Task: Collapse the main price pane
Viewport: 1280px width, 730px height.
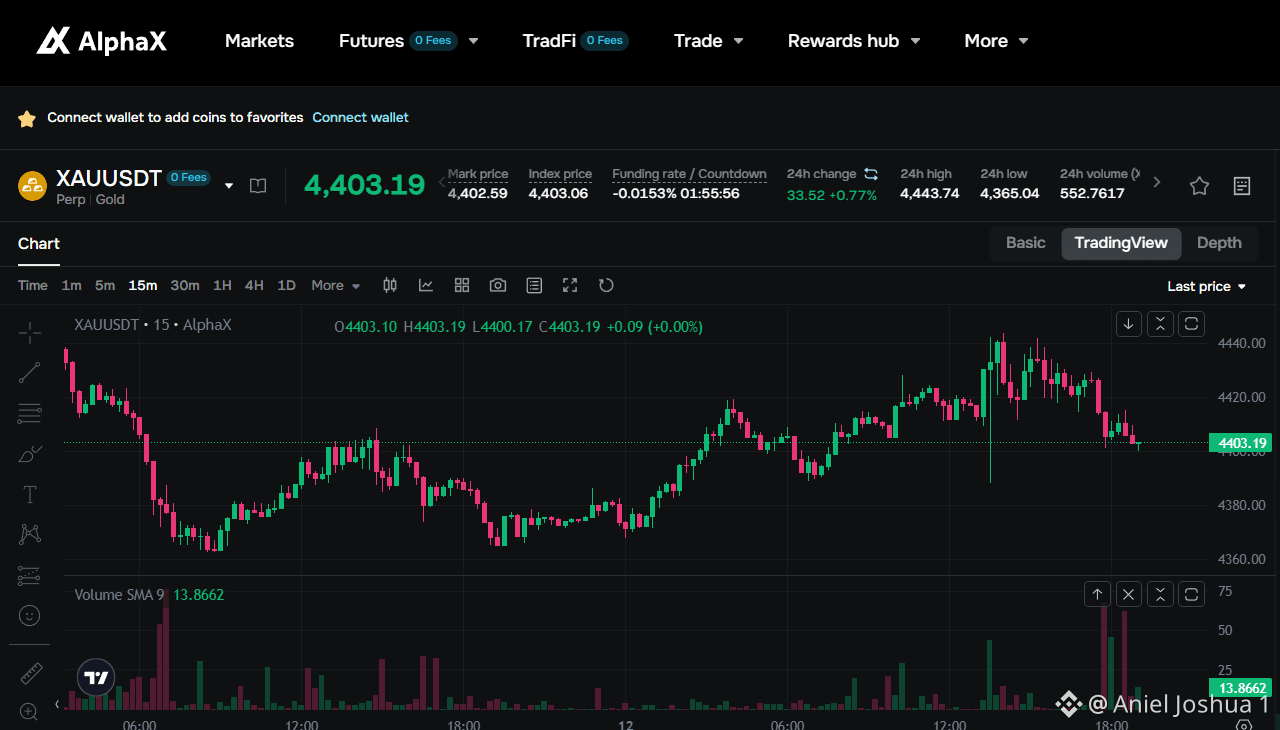Action: click(1160, 324)
